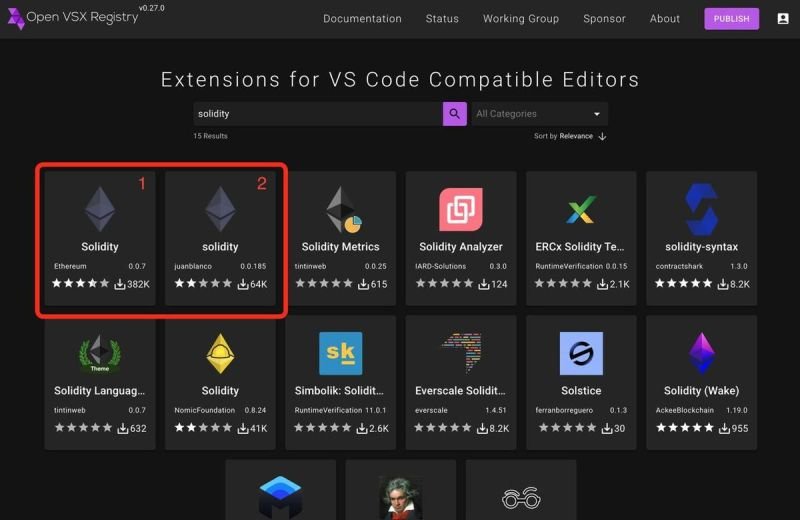Viewport: 800px width, 520px height.
Task: Click the Simbolik sk icon
Action: click(x=340, y=353)
